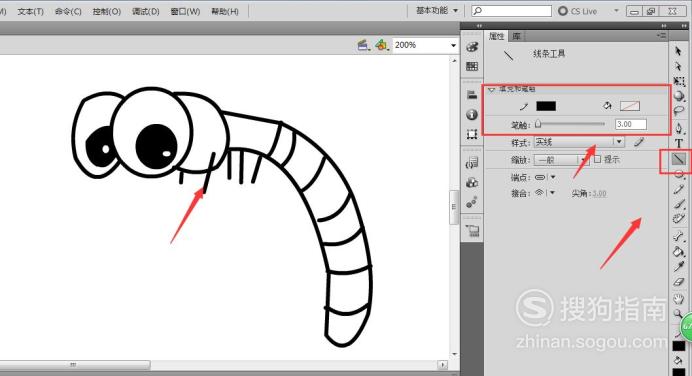Click the fill color none swatch in properties
This screenshot has width=692, height=376.
pos(629,106)
